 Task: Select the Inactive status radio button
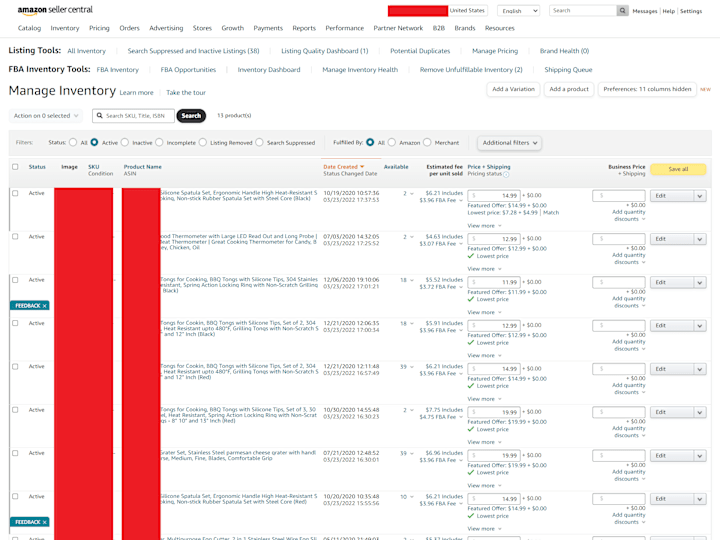click(125, 142)
